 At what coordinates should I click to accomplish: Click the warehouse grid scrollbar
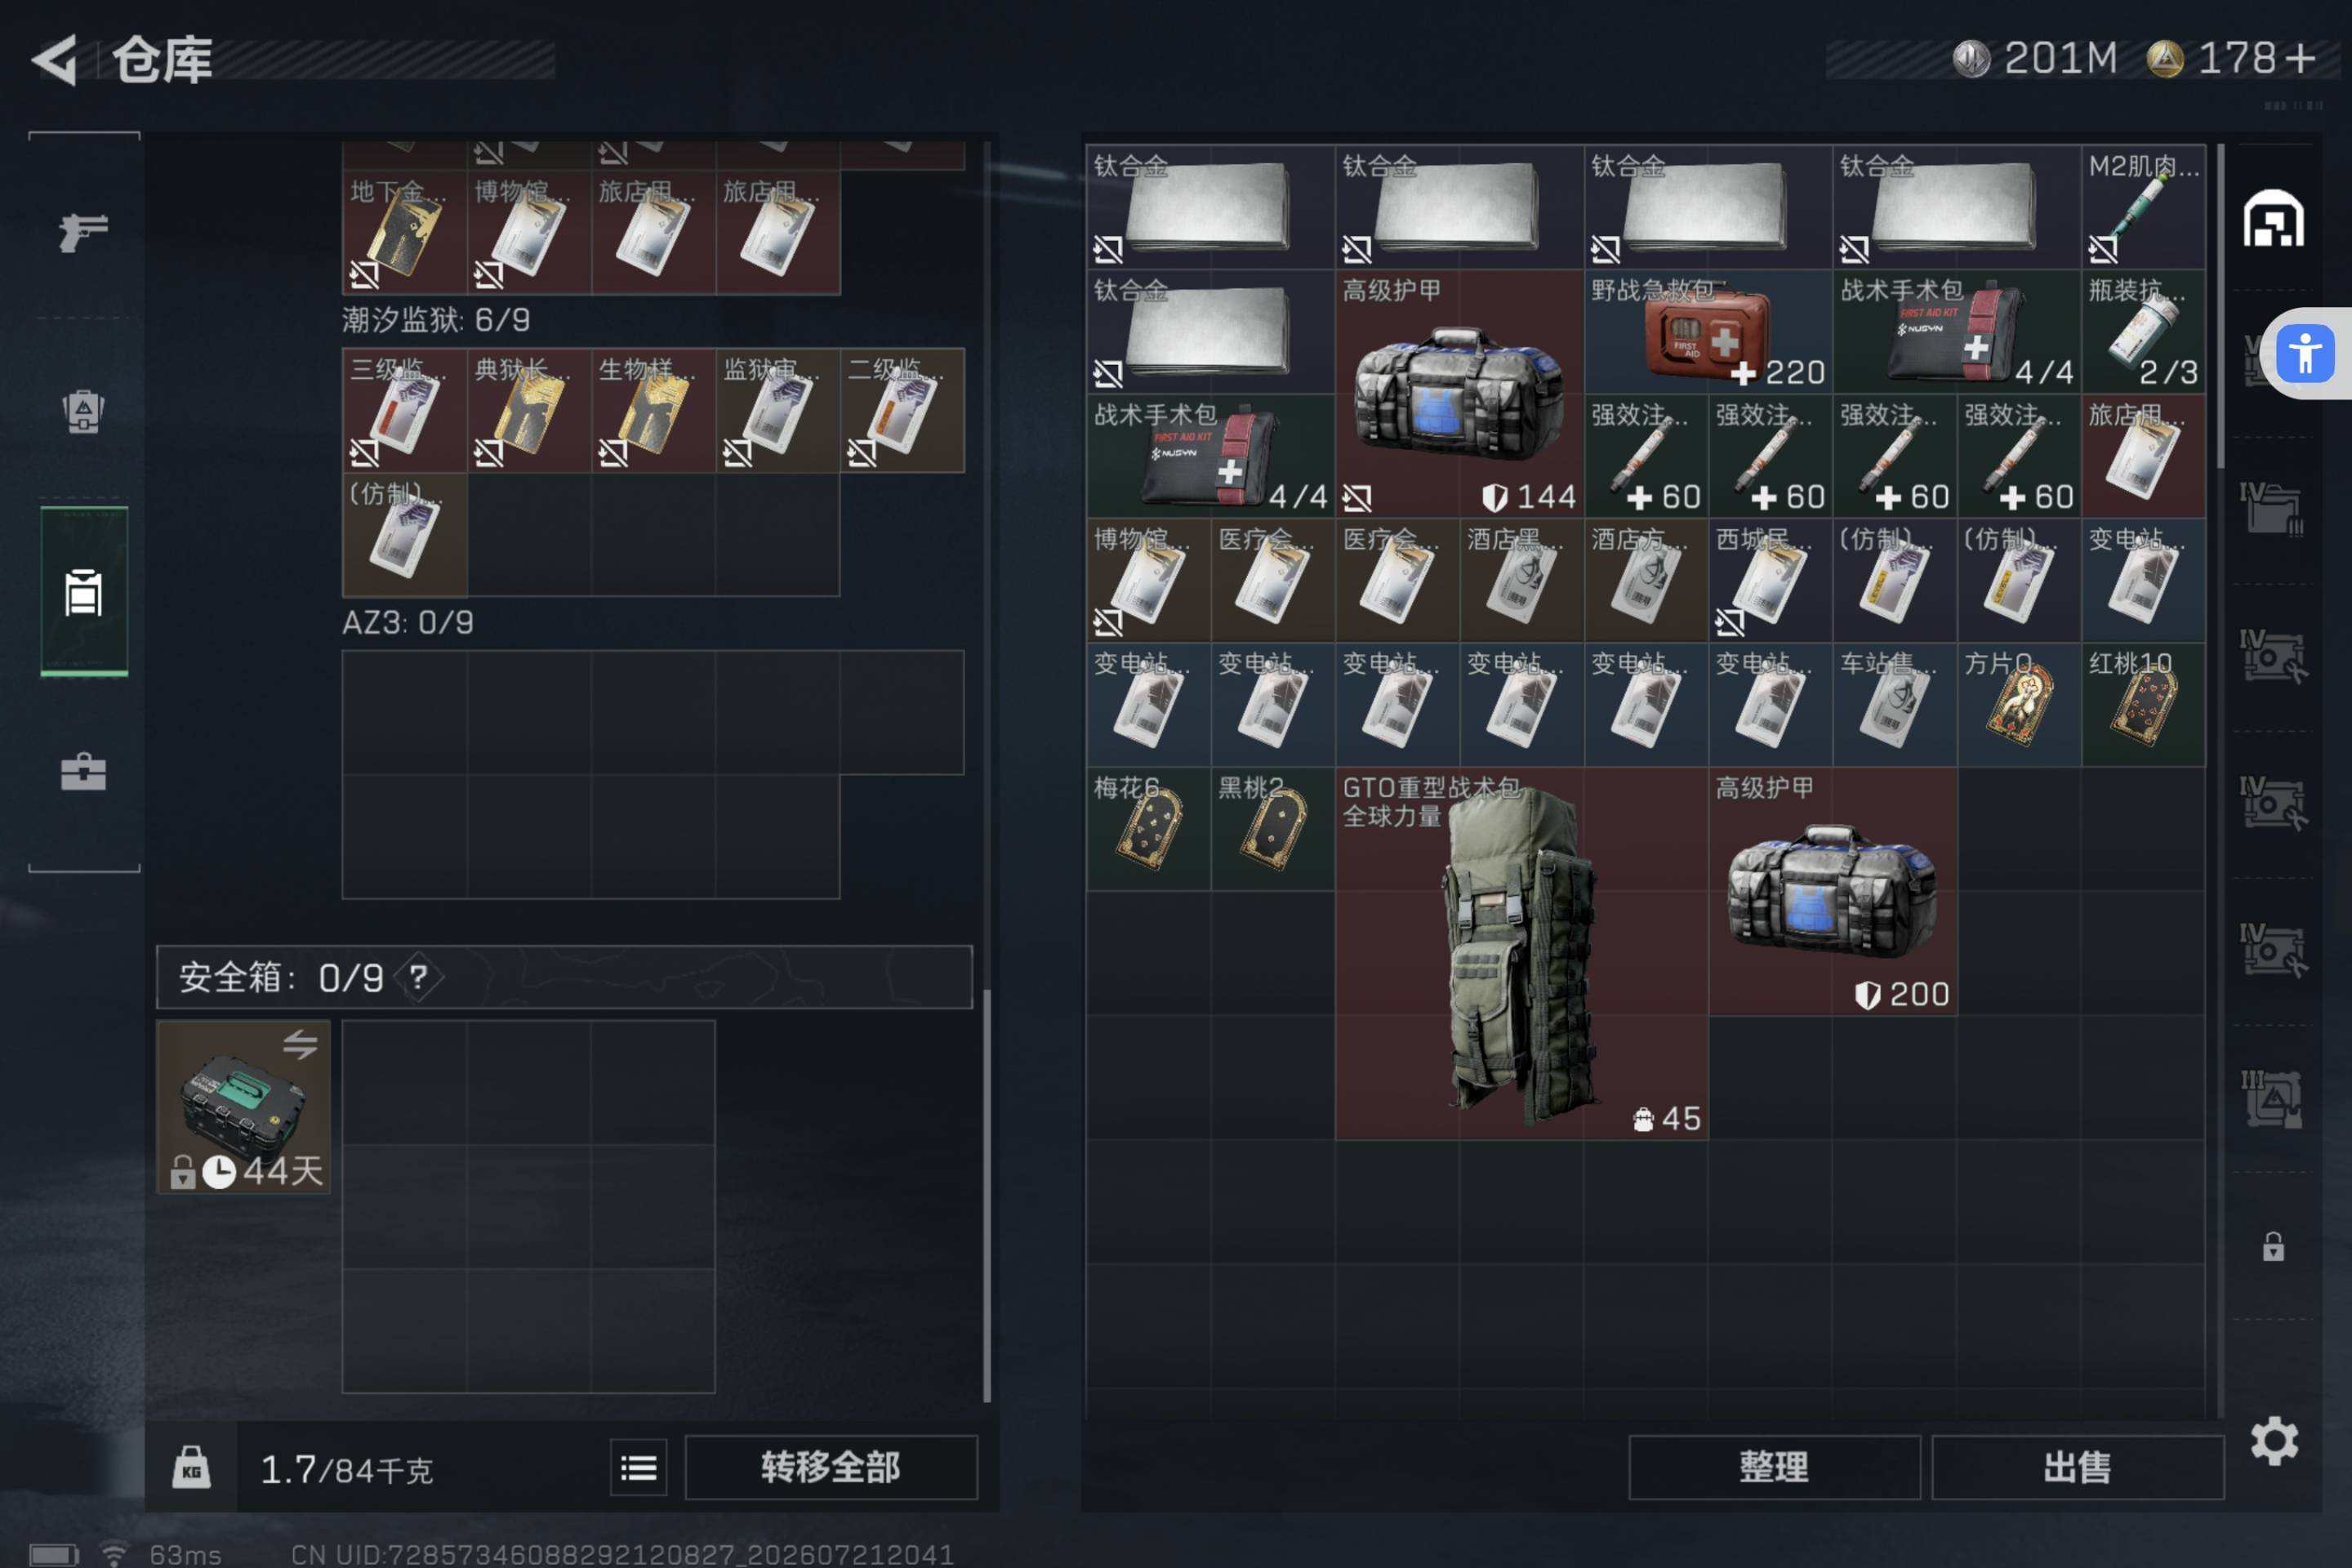click(2220, 306)
